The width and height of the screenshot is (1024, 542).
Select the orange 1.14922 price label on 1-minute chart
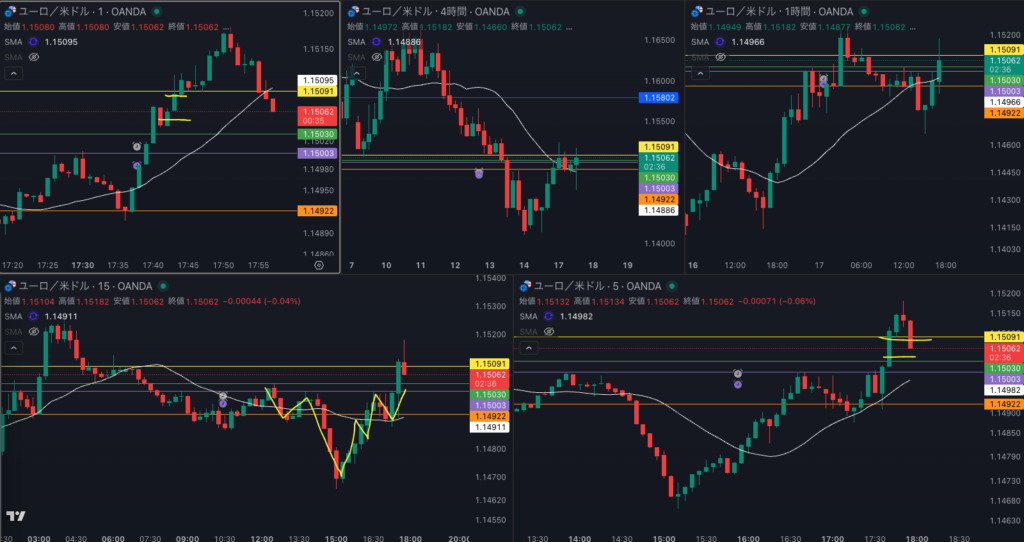tap(316, 211)
